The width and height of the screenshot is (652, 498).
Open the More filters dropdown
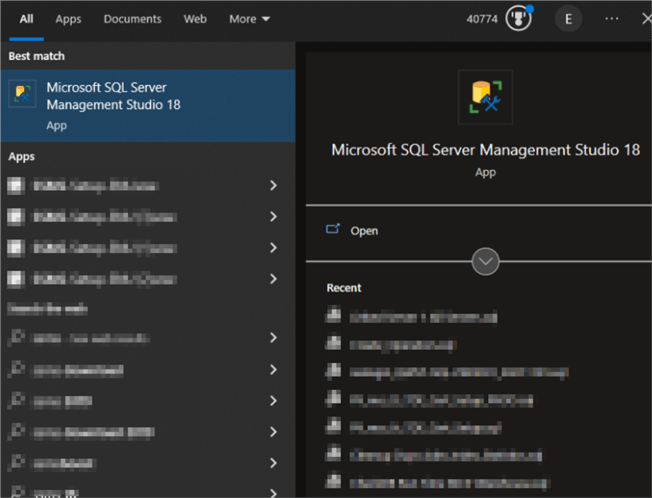(x=249, y=19)
